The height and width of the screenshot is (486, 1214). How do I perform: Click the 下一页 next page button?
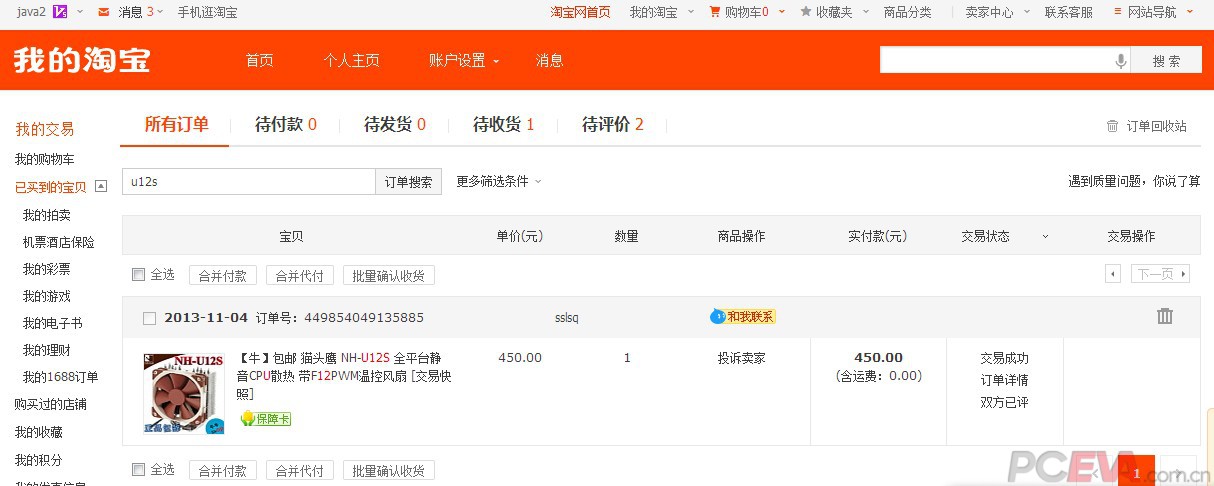point(1160,274)
